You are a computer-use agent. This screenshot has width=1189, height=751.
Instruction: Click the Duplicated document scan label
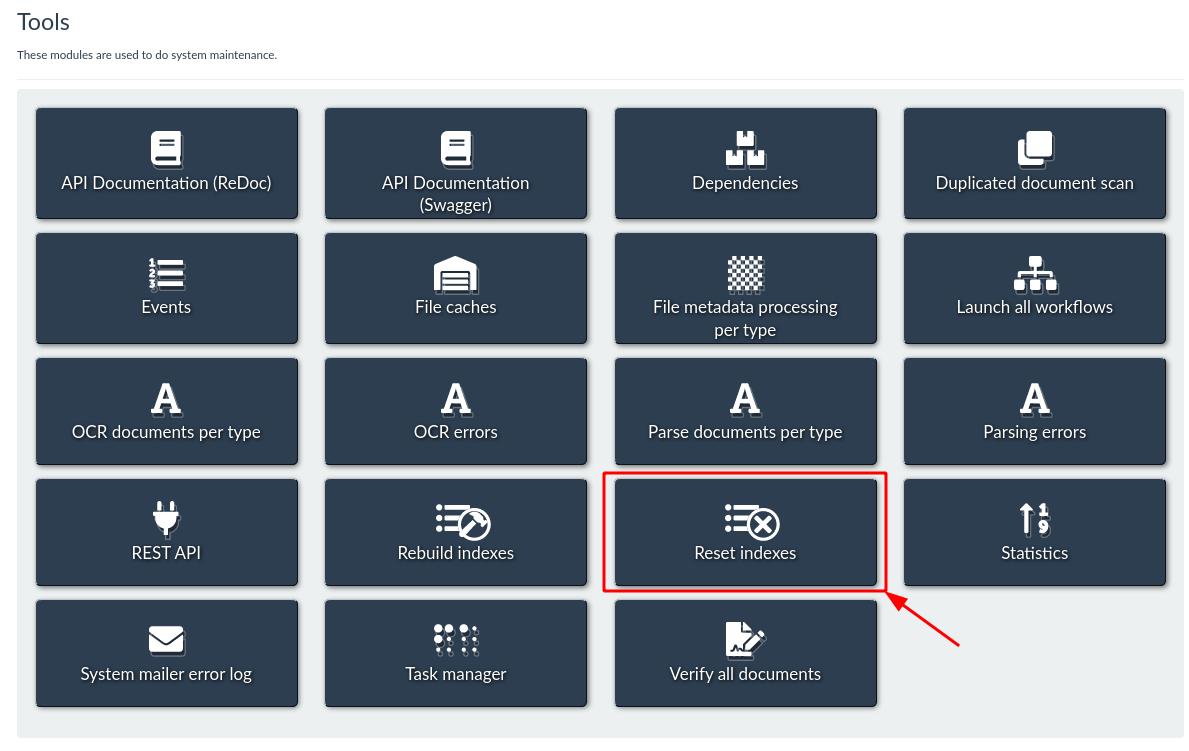(x=1035, y=183)
